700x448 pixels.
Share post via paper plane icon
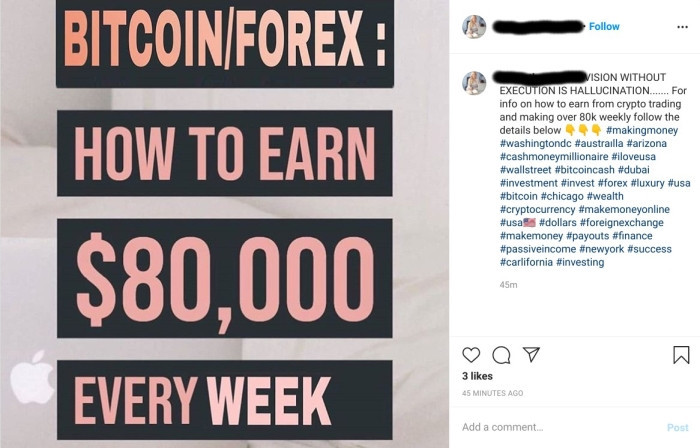[x=531, y=354]
